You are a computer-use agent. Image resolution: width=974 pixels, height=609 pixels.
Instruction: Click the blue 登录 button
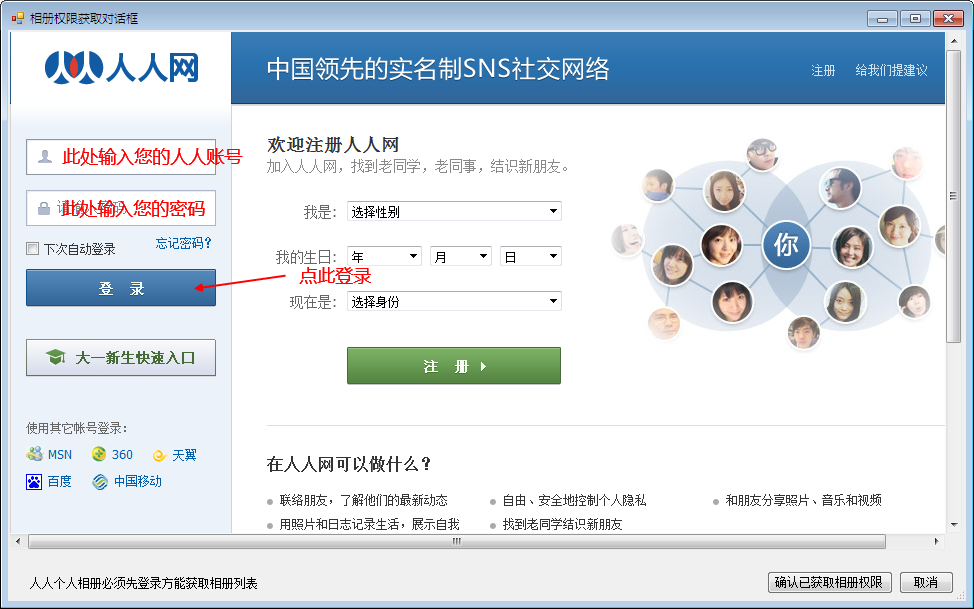[121, 288]
